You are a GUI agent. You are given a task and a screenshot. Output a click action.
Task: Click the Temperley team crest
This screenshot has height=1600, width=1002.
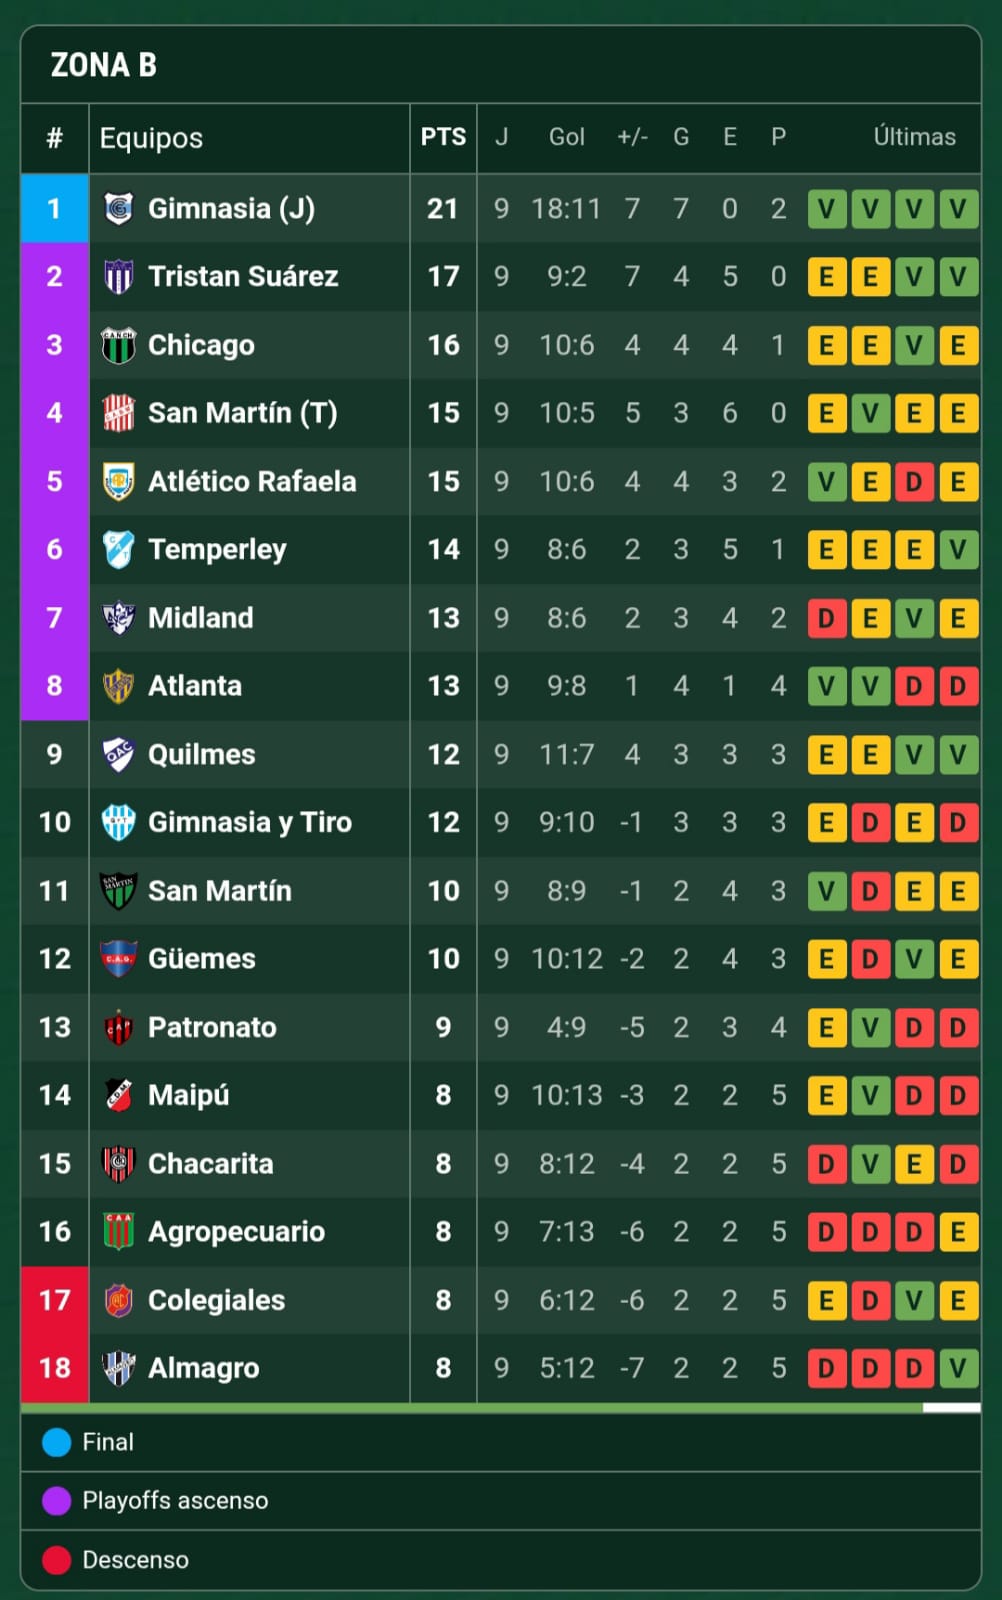[x=118, y=549]
